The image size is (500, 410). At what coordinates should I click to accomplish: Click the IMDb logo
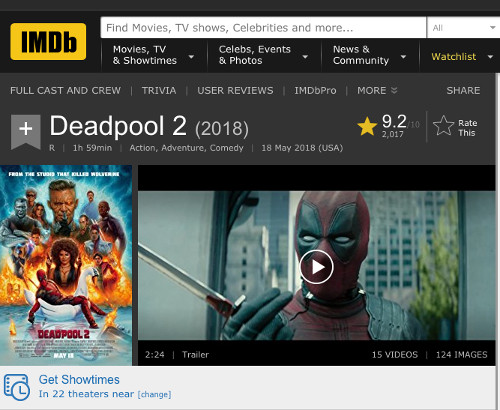click(48, 42)
